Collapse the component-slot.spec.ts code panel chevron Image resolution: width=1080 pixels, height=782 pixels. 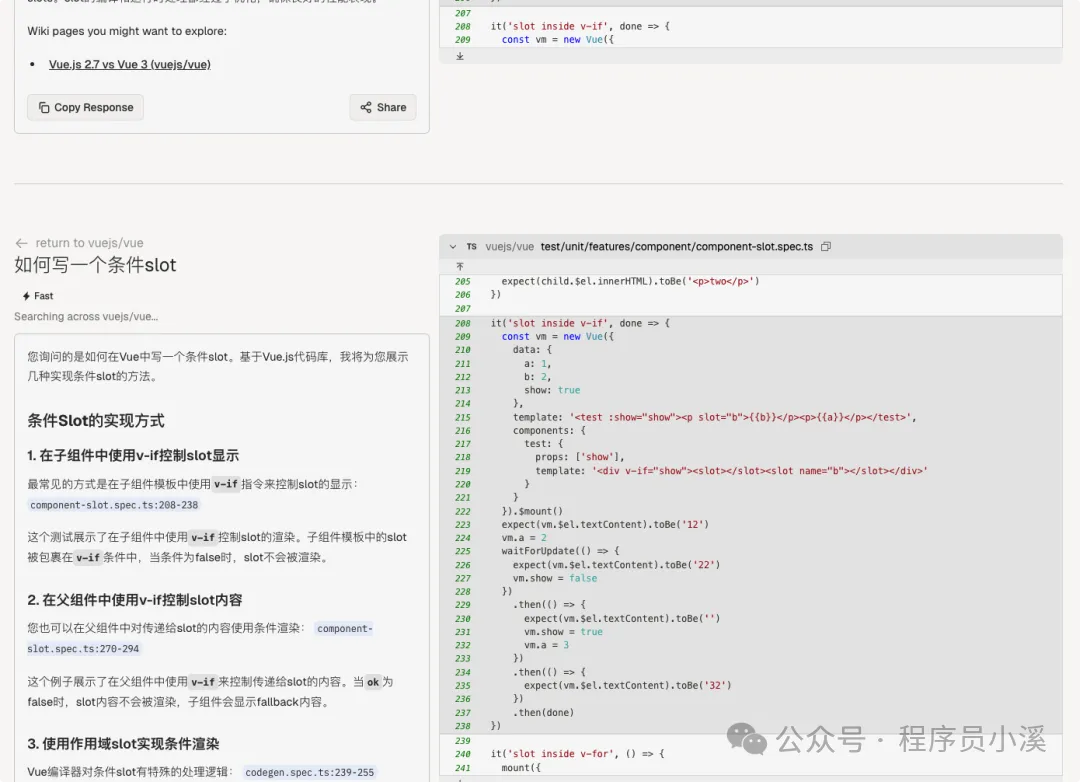[x=453, y=247]
